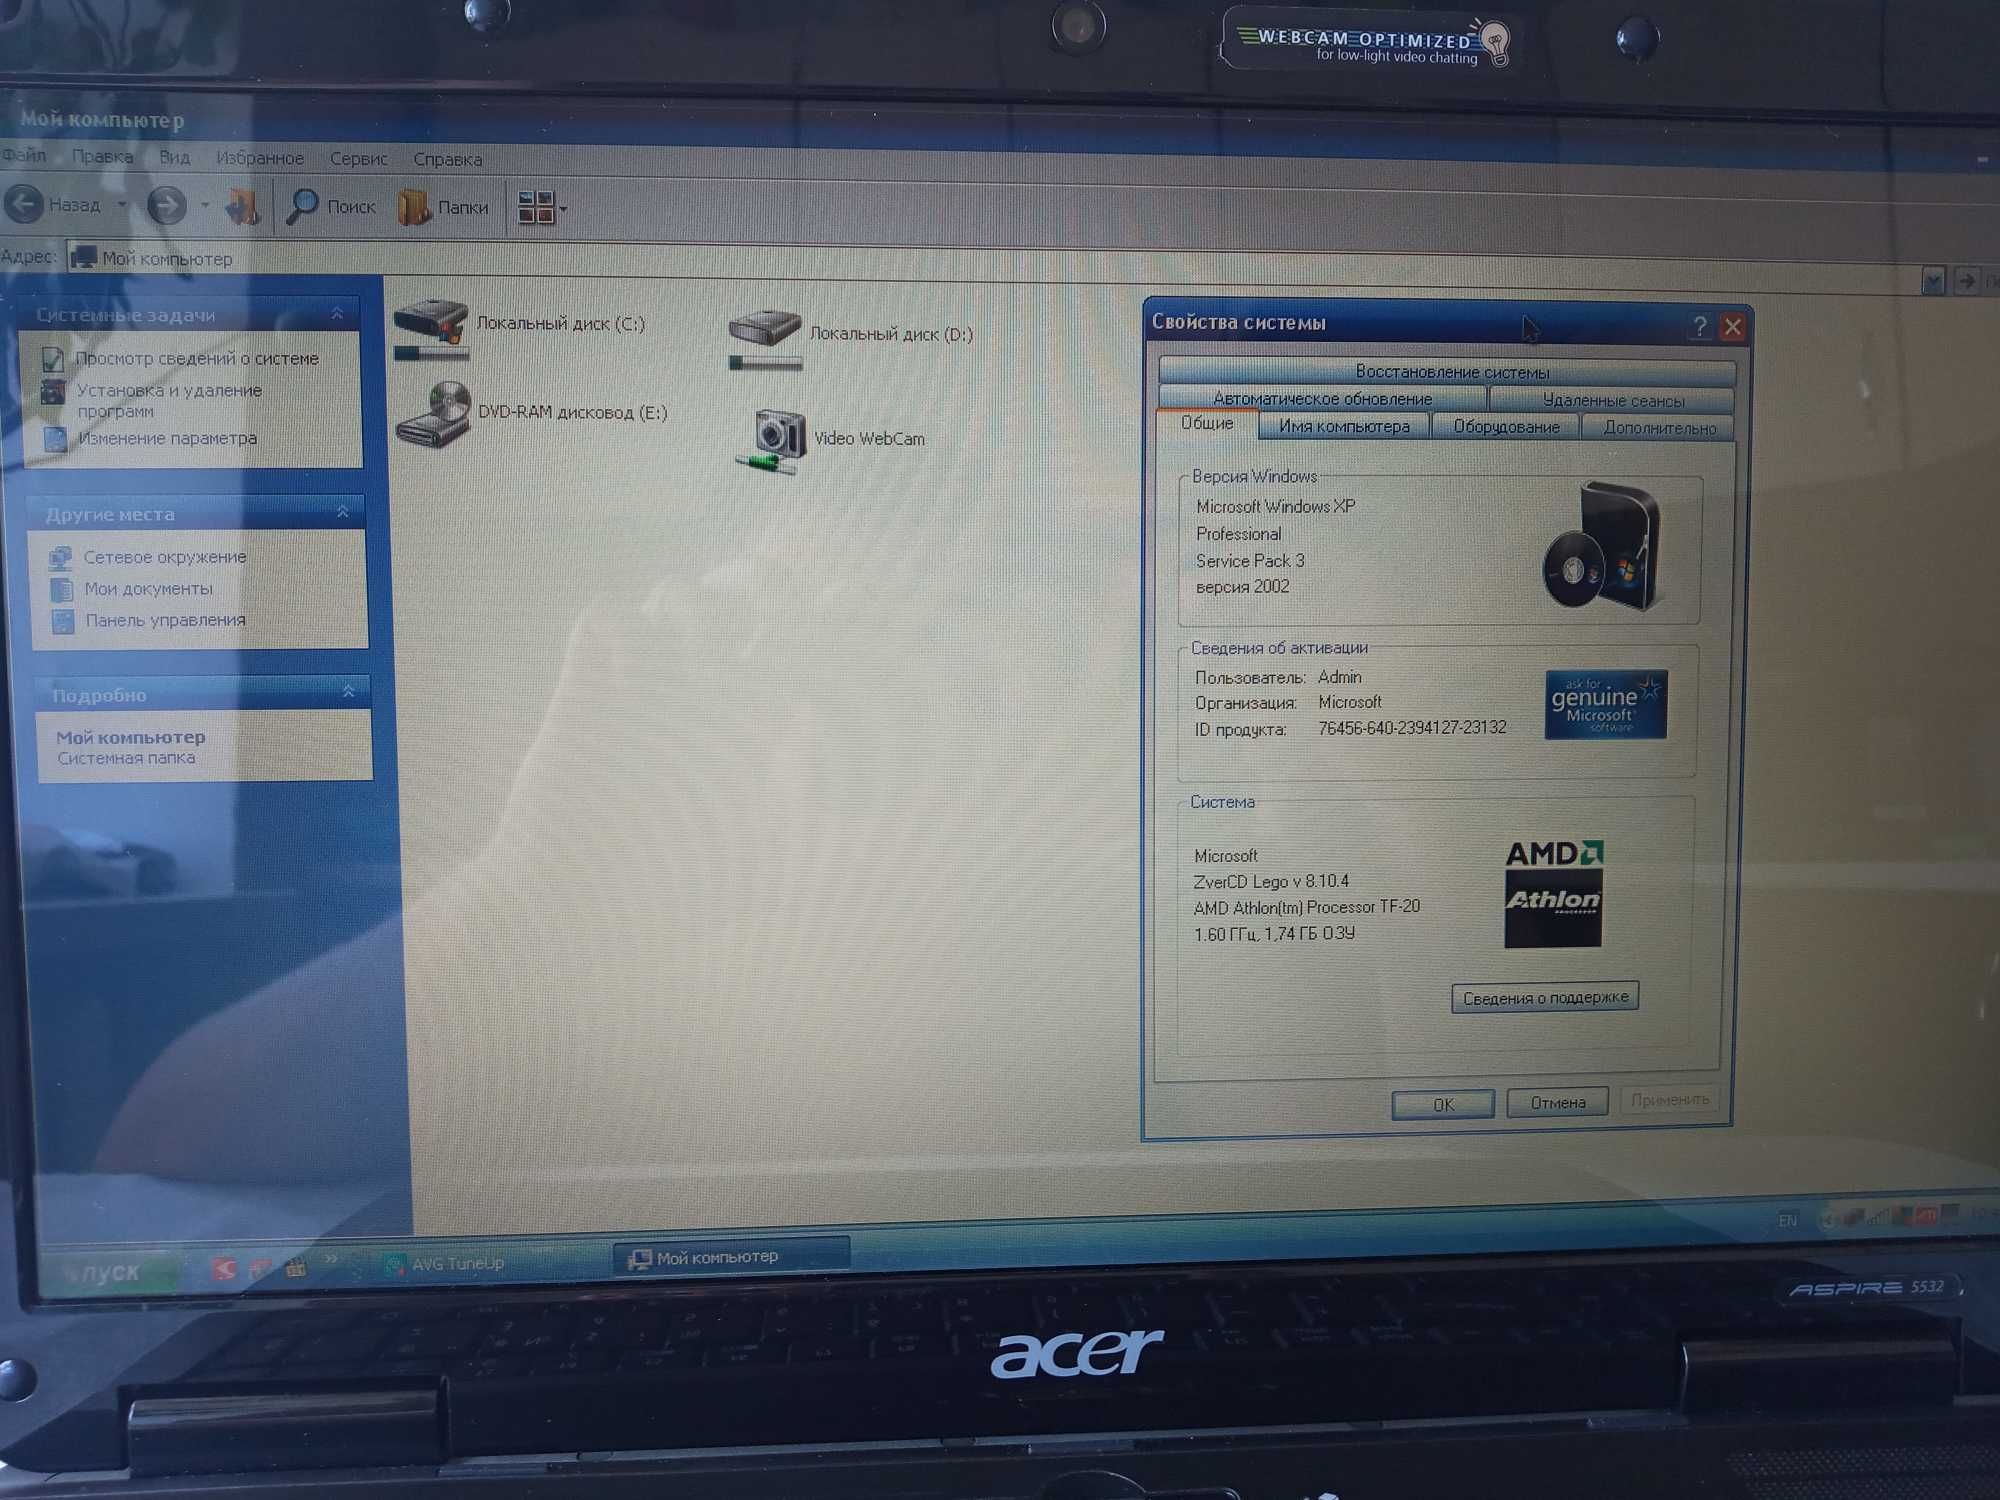Screen dimensions: 2000x1500
Task: Open the Файл menu
Action: [24, 155]
